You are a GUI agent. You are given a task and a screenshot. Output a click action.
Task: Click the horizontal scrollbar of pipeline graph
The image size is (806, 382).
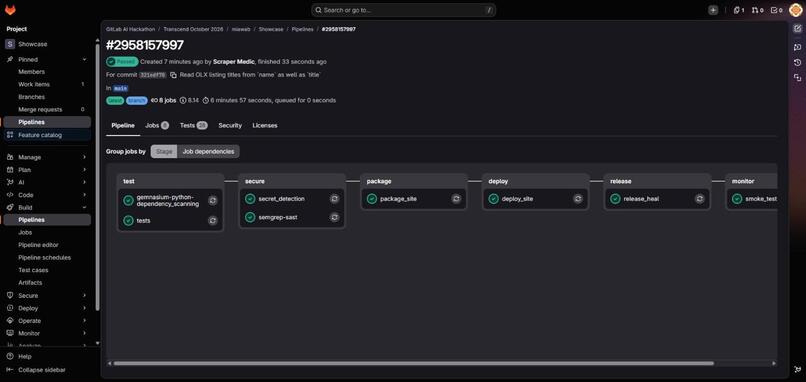[414, 363]
